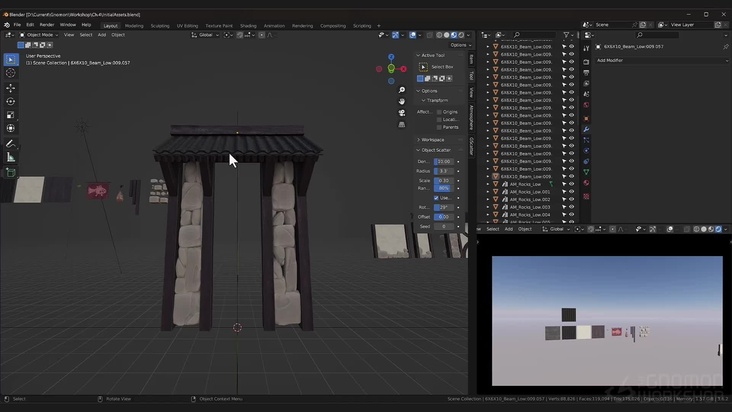Choose the Move tool
The height and width of the screenshot is (412, 732).
(11, 88)
